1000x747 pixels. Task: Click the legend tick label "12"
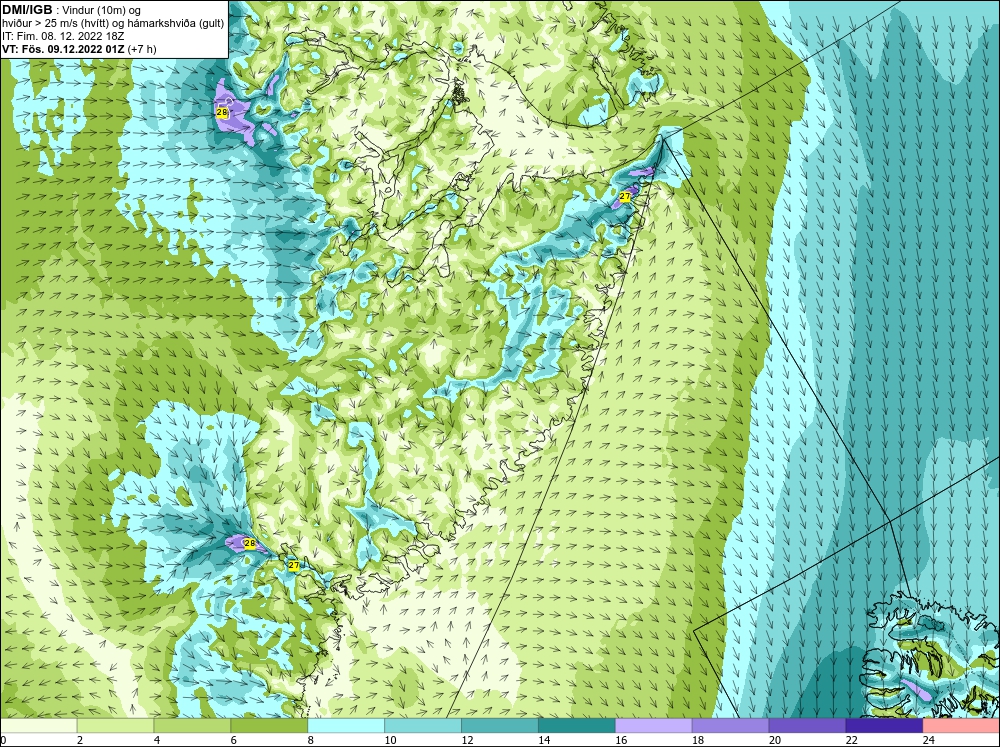[467, 740]
